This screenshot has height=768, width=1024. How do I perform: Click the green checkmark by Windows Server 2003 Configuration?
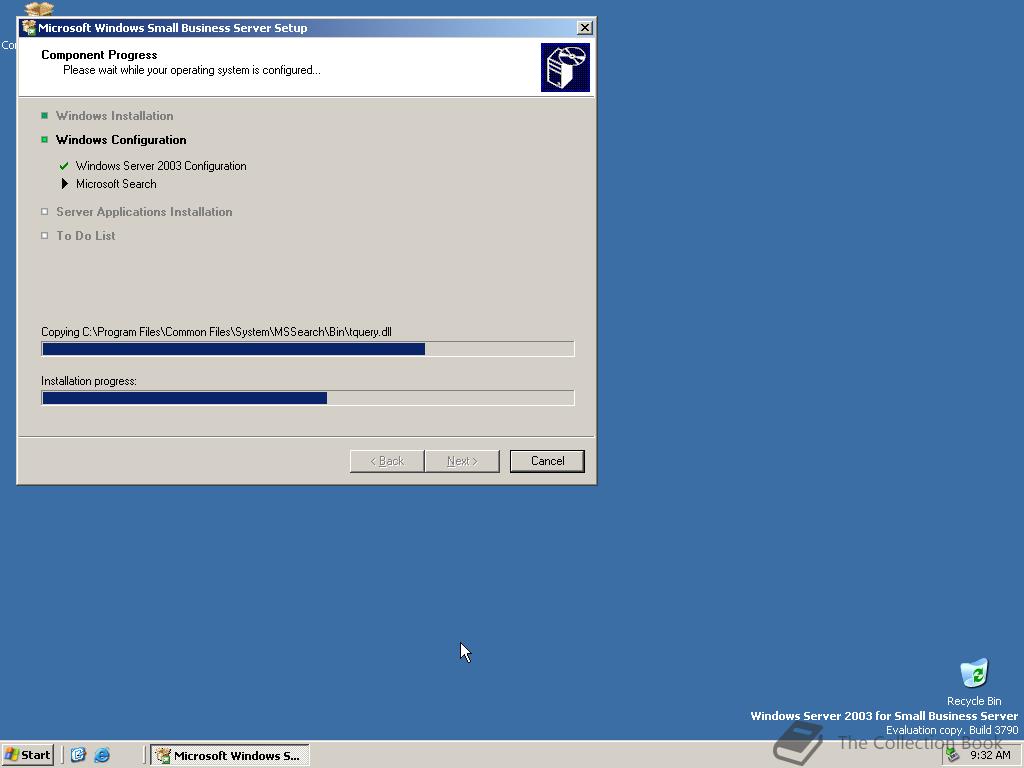tap(64, 166)
